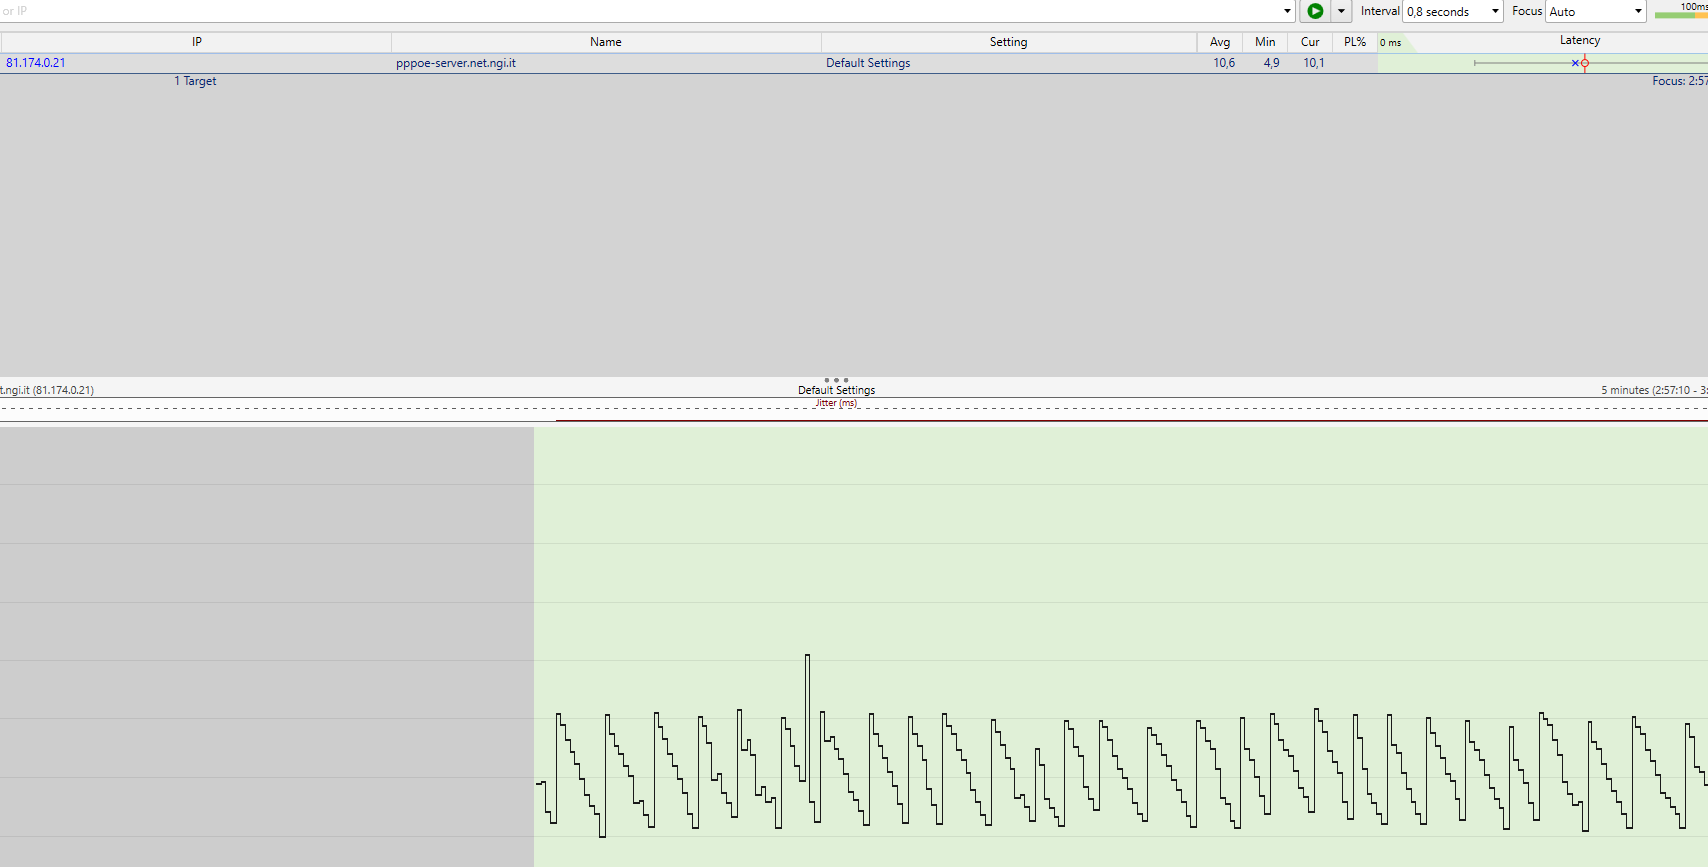Image resolution: width=1708 pixels, height=867 pixels.
Task: Click the Jitter (ms) graph label
Action: click(x=836, y=403)
